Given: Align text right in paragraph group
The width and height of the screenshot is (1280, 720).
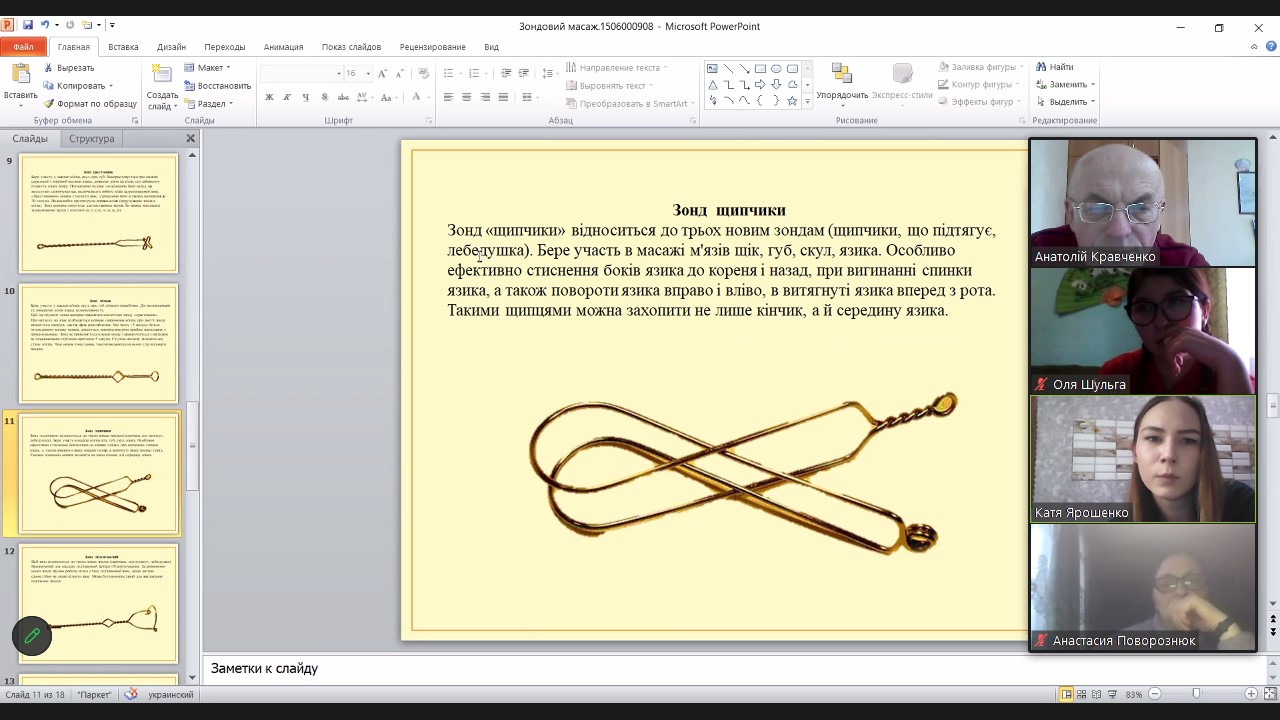Looking at the screenshot, I should coord(485,97).
